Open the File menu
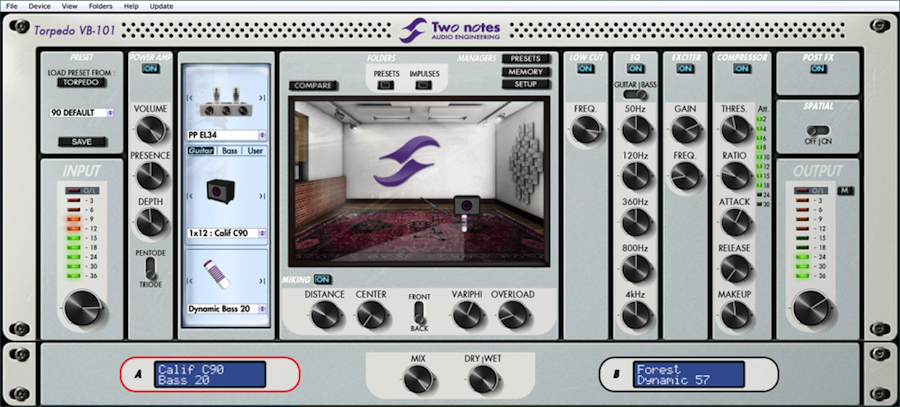The height and width of the screenshot is (407, 900). [11, 6]
